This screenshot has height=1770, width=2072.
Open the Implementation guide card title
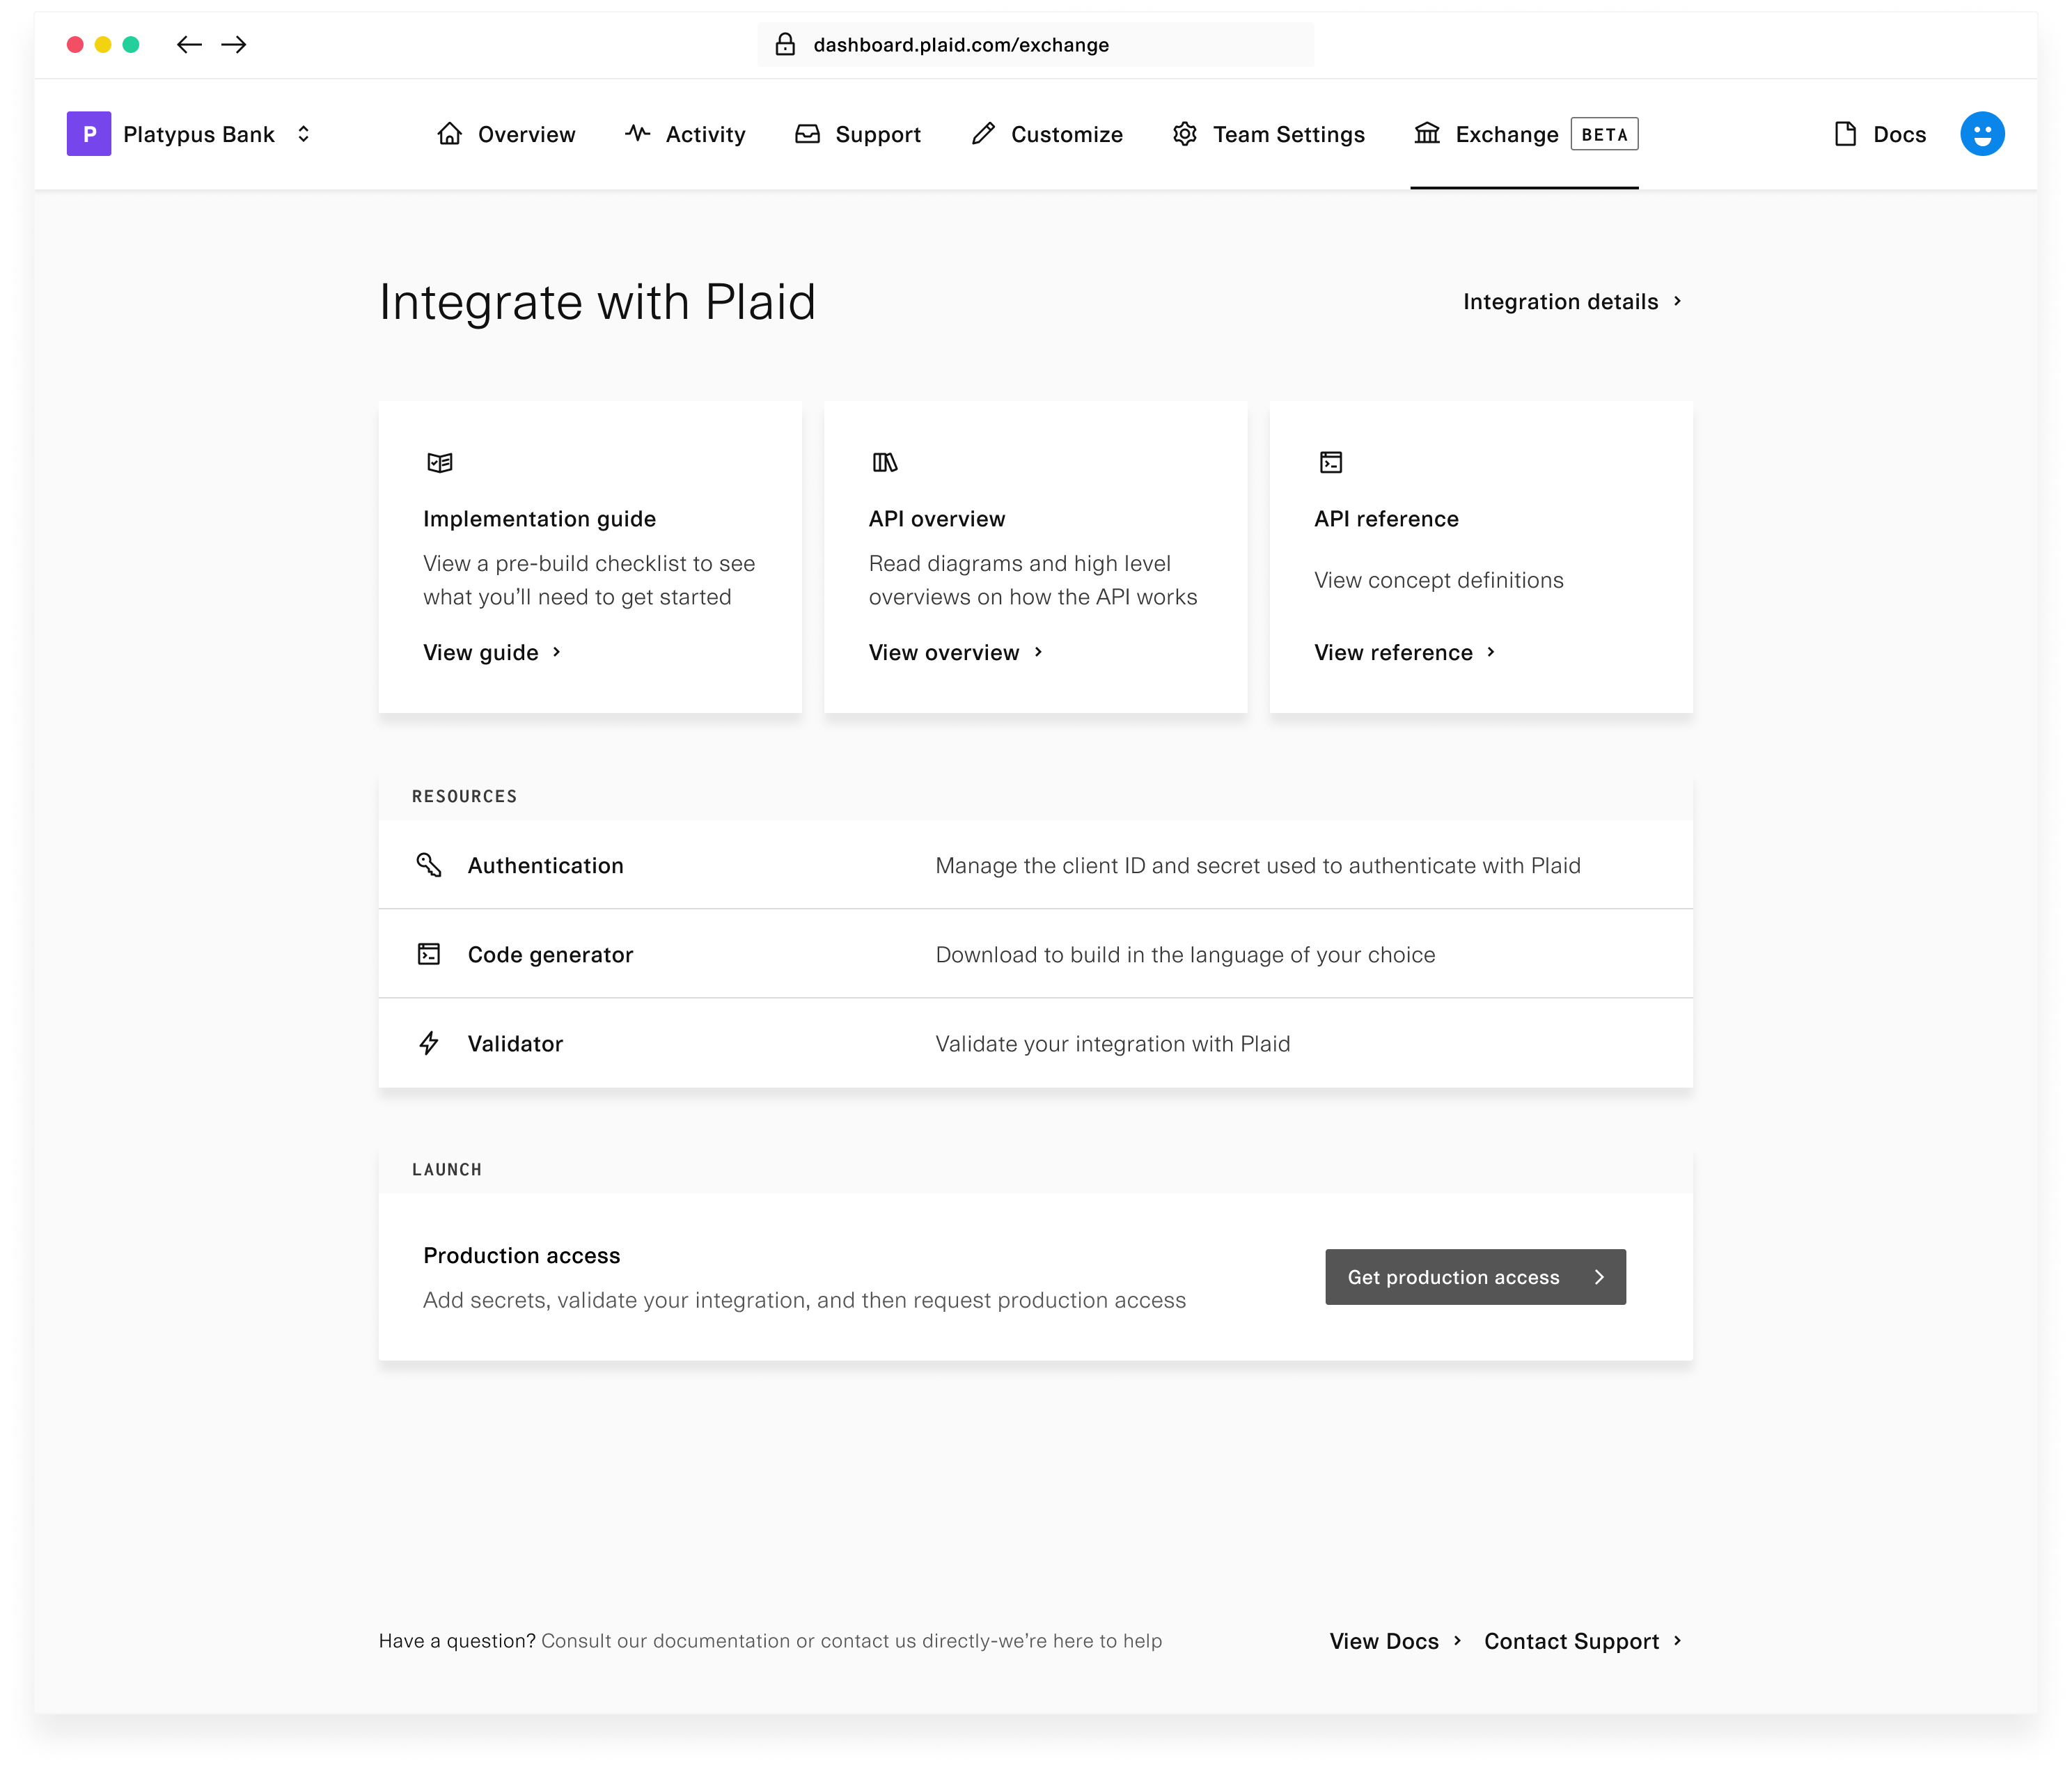[x=539, y=519]
